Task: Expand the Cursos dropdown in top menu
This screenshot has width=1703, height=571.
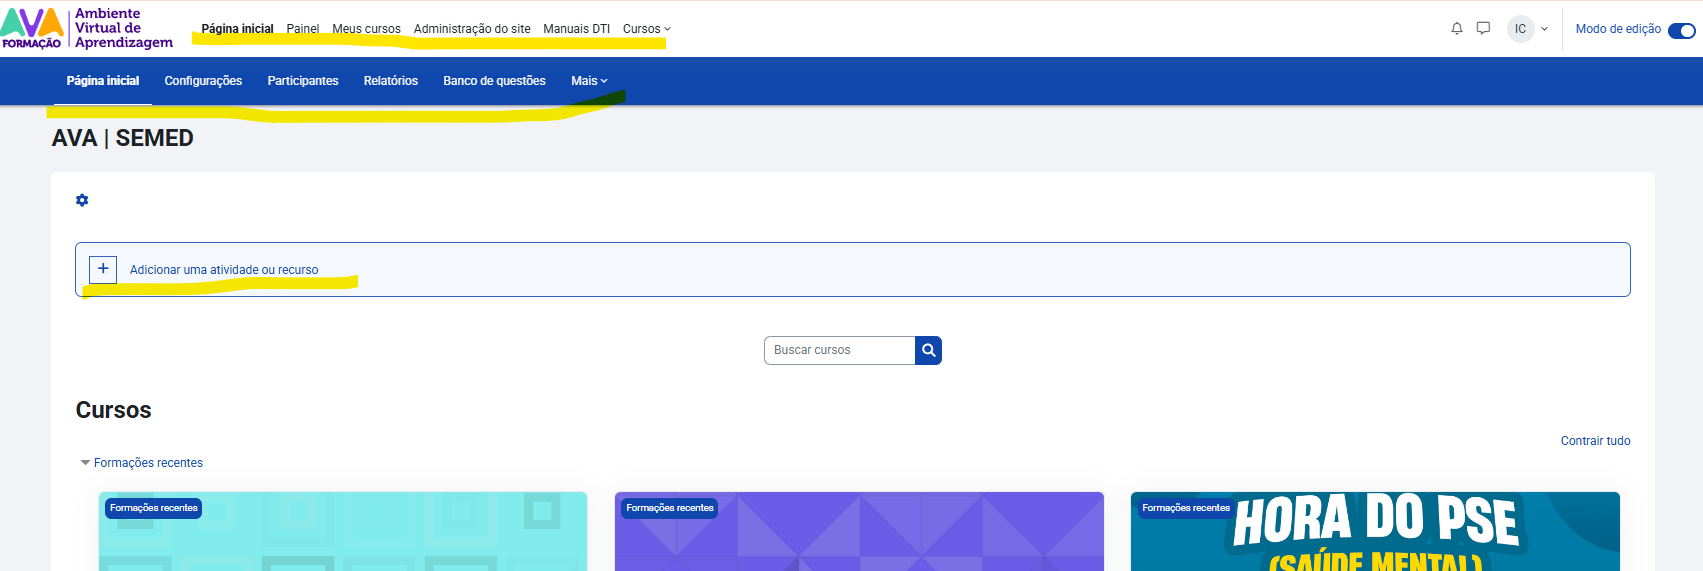Action: (646, 29)
